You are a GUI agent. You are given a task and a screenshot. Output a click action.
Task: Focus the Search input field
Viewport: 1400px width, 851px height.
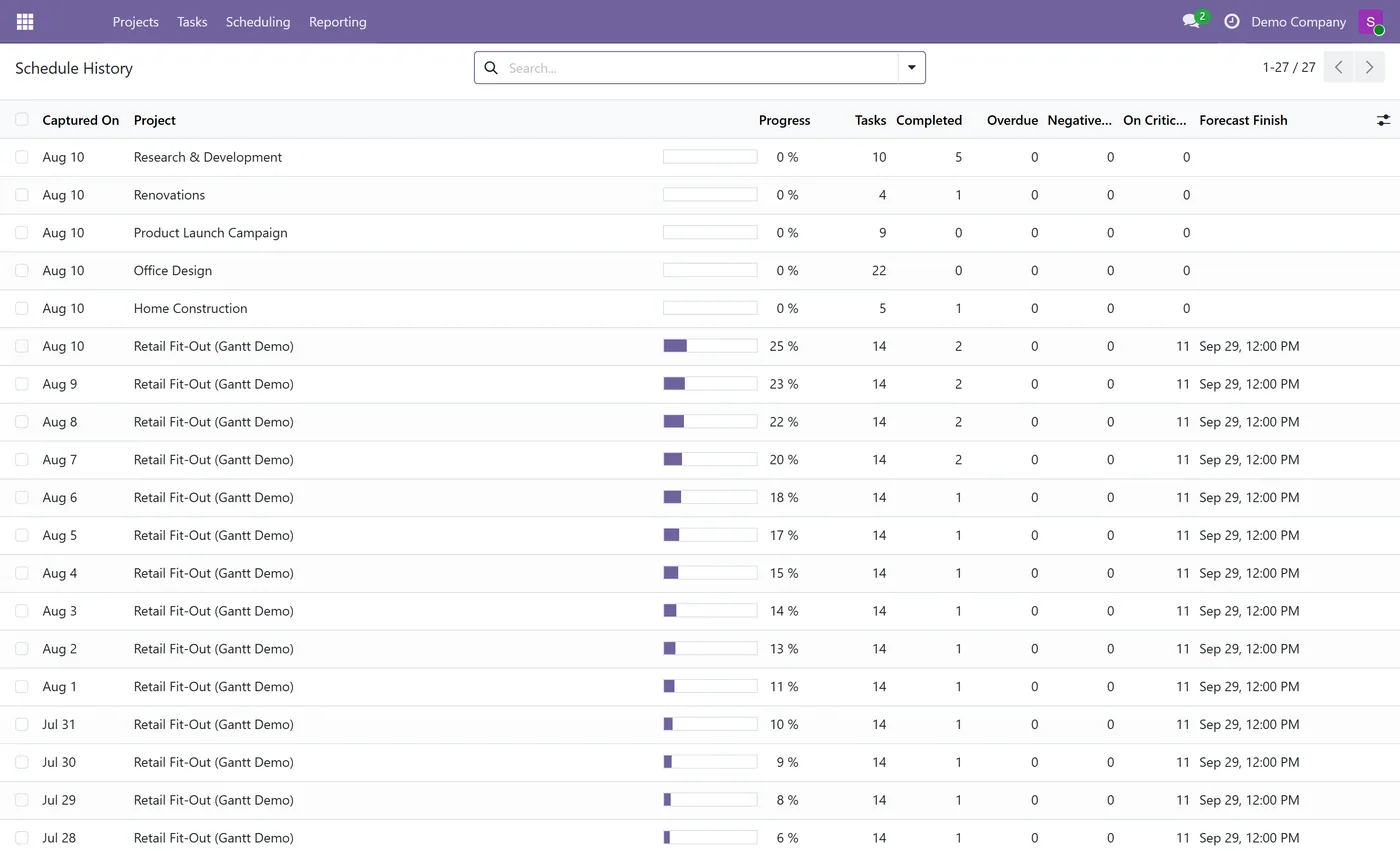point(700,68)
